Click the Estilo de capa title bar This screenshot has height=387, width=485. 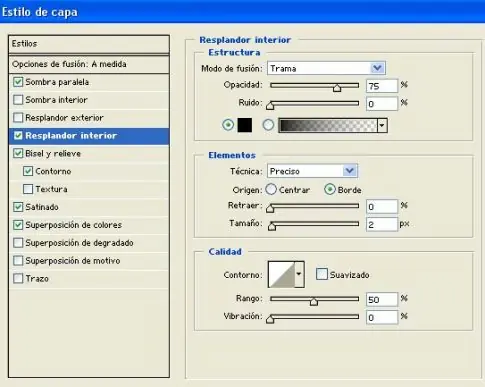point(242,12)
